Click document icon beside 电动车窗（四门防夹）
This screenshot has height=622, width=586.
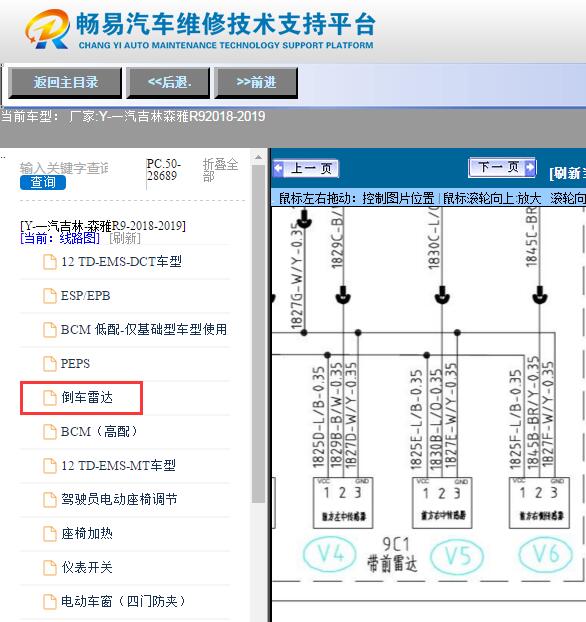point(50,602)
